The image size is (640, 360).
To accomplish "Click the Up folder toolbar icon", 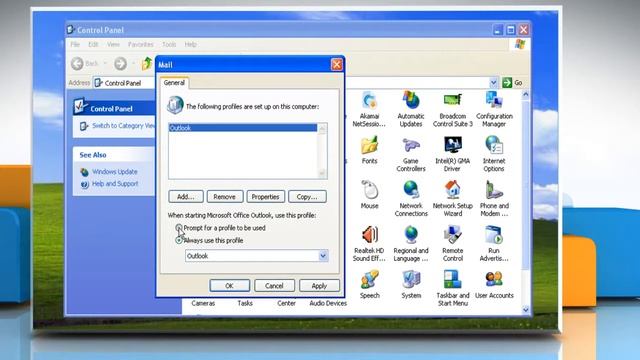I will pyautogui.click(x=147, y=64).
